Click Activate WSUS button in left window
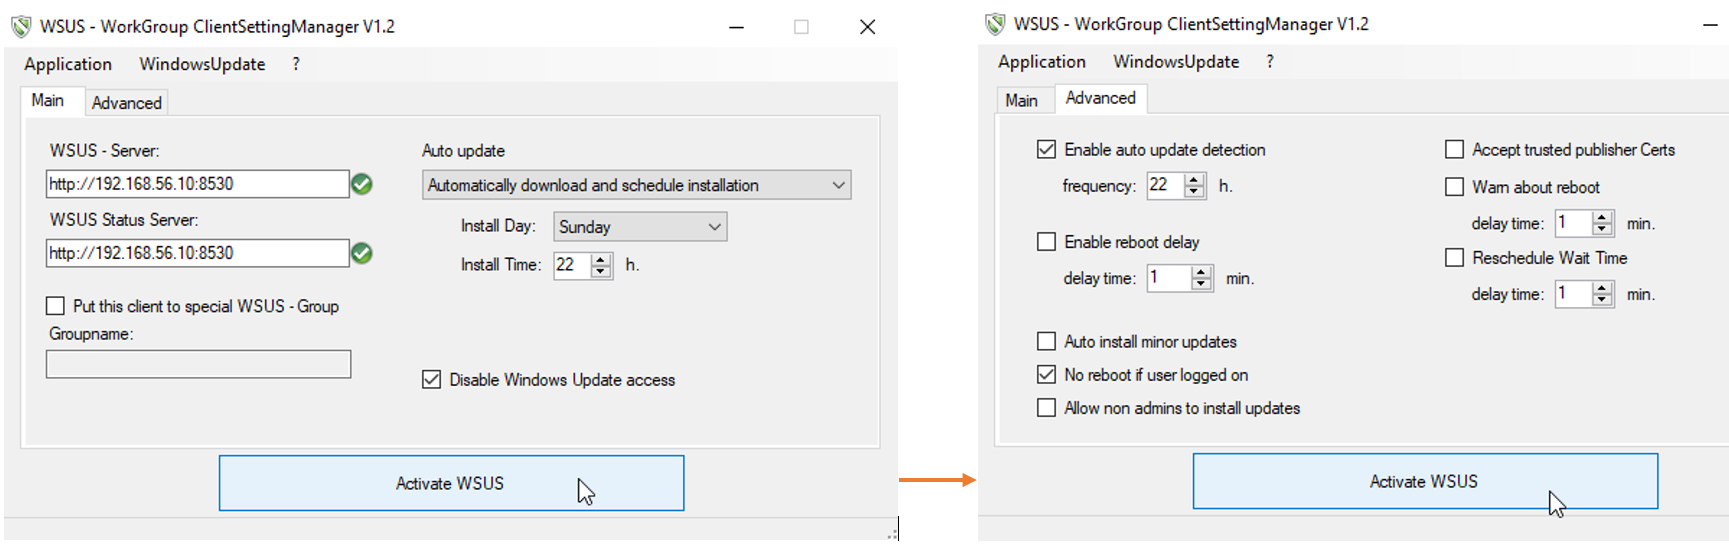1729x548 pixels. [452, 483]
